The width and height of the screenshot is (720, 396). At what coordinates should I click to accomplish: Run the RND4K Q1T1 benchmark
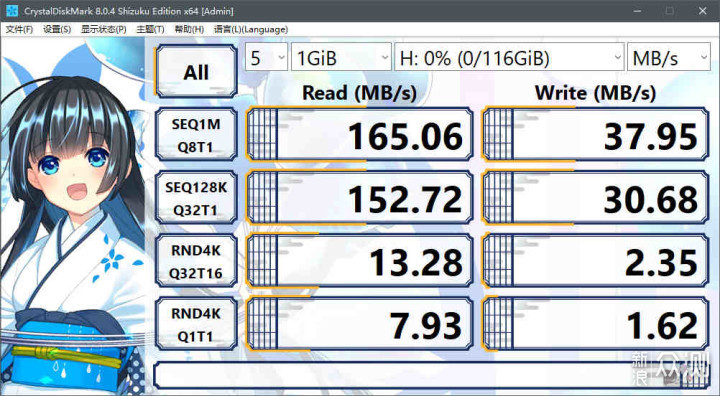(x=196, y=324)
